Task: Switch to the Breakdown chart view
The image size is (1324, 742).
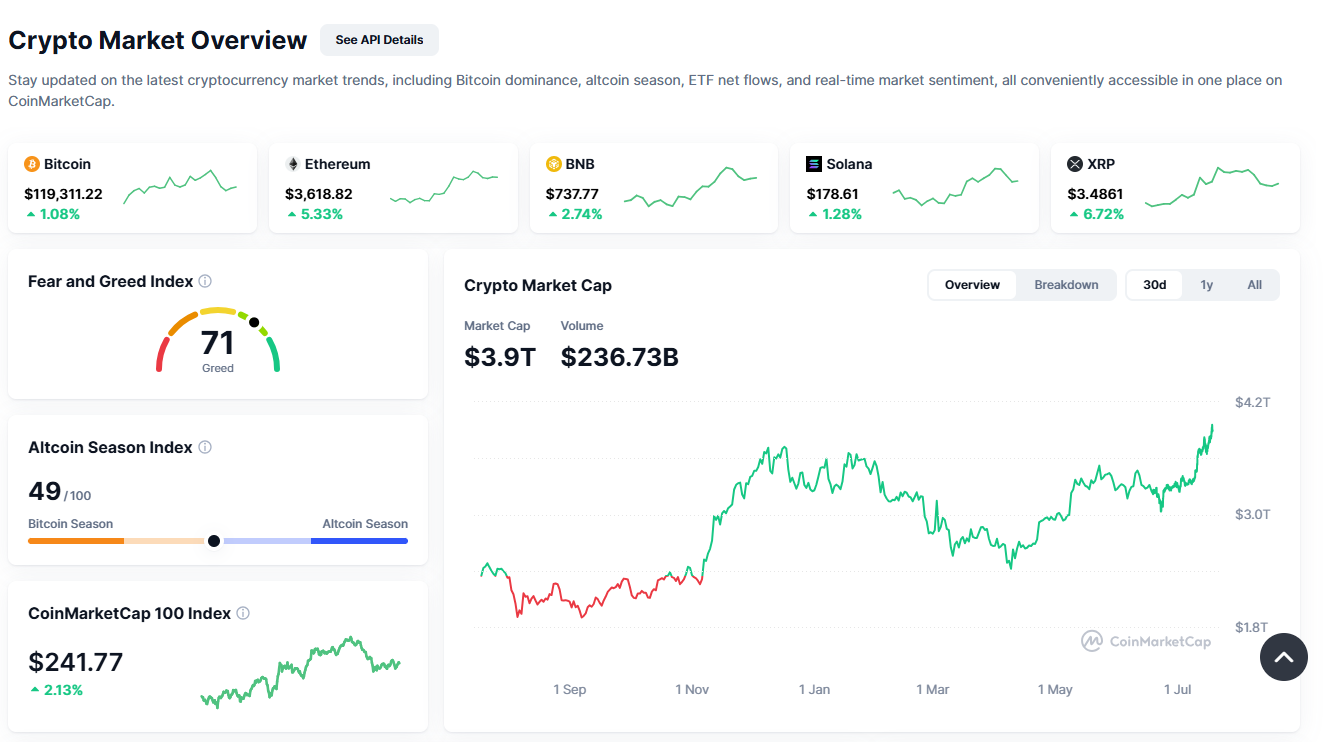Action: (x=1066, y=285)
